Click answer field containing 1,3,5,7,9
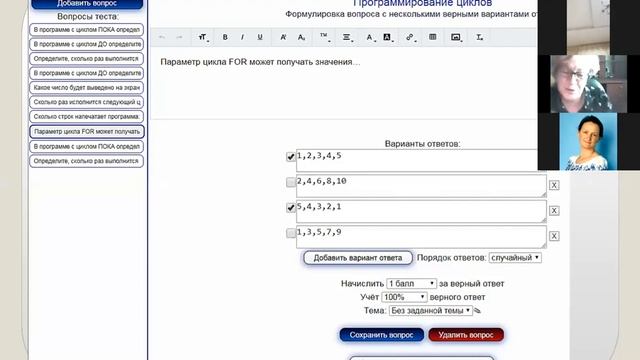 point(421,236)
